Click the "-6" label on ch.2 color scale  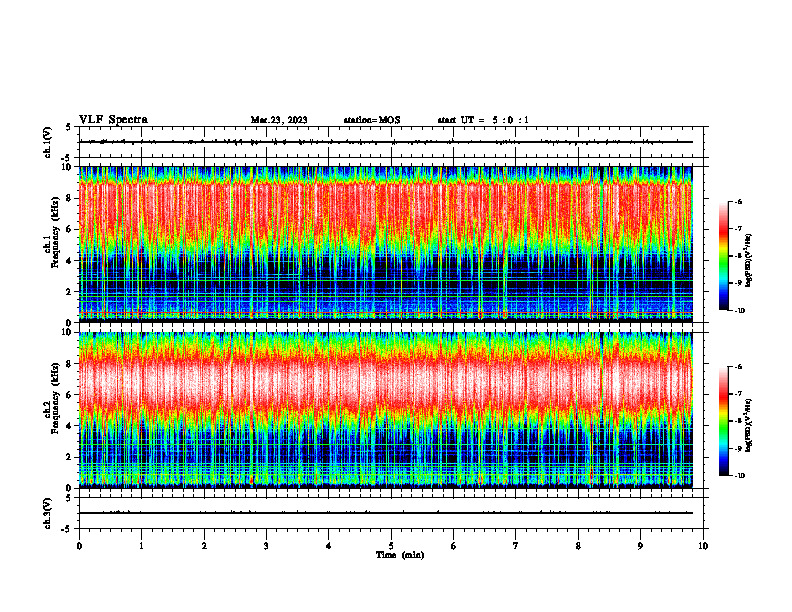click(739, 367)
